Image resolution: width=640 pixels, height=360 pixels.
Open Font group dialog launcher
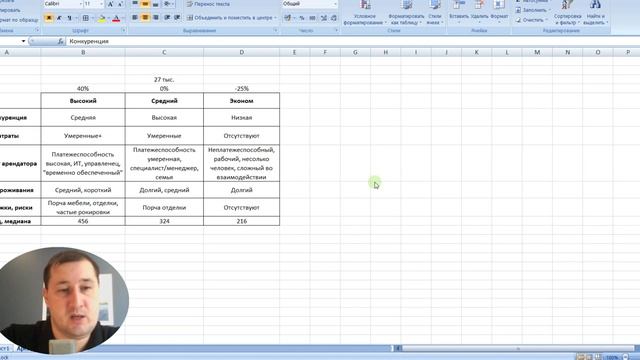pos(123,30)
